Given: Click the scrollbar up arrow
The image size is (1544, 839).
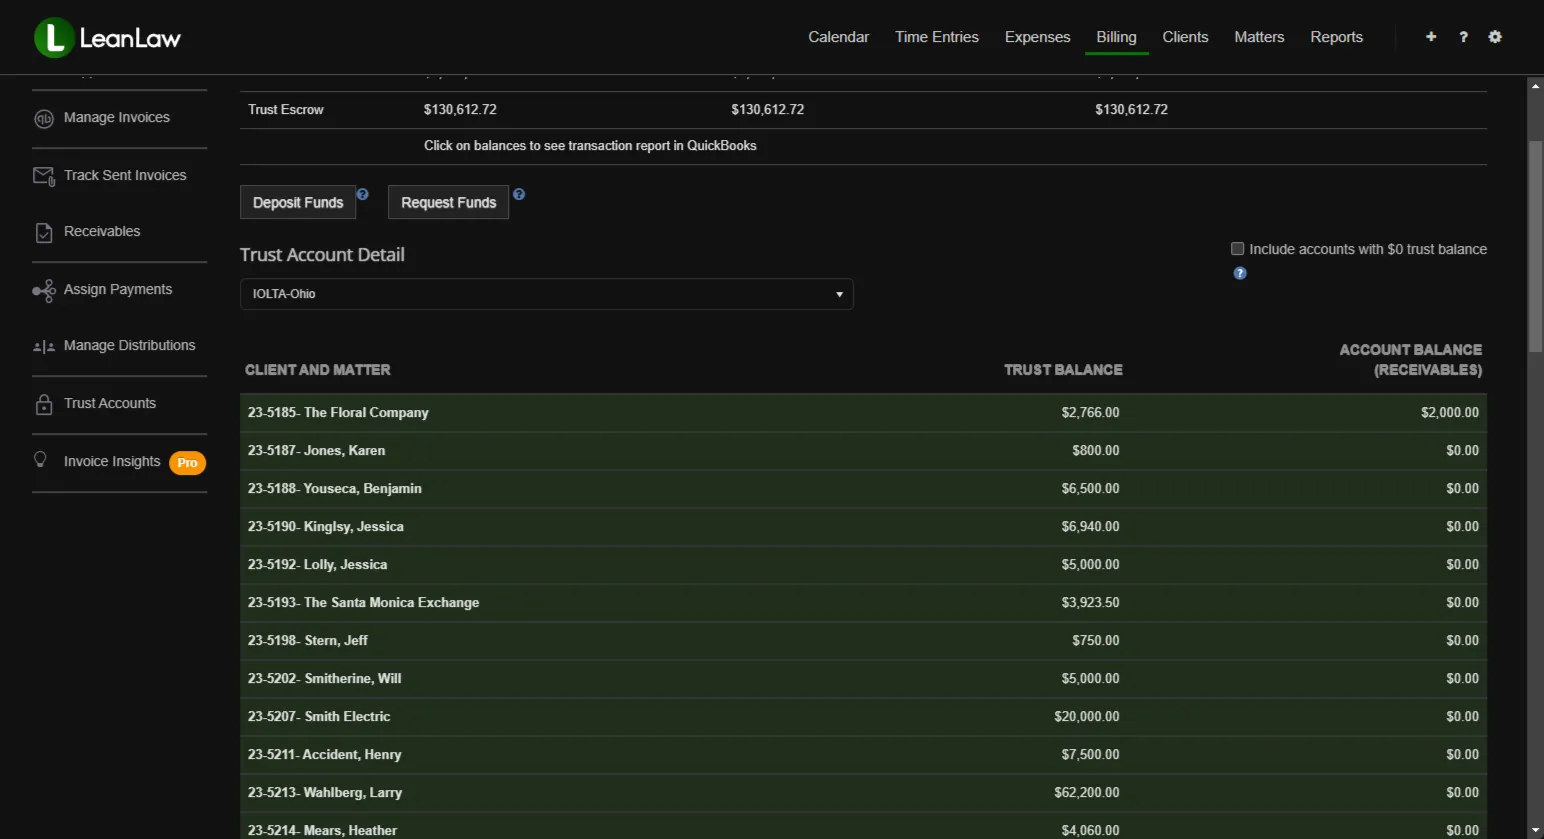Looking at the screenshot, I should (1535, 86).
